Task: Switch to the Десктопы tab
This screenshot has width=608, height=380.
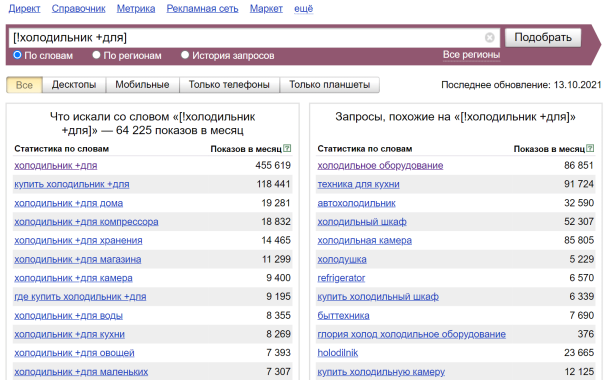Action: click(x=74, y=85)
